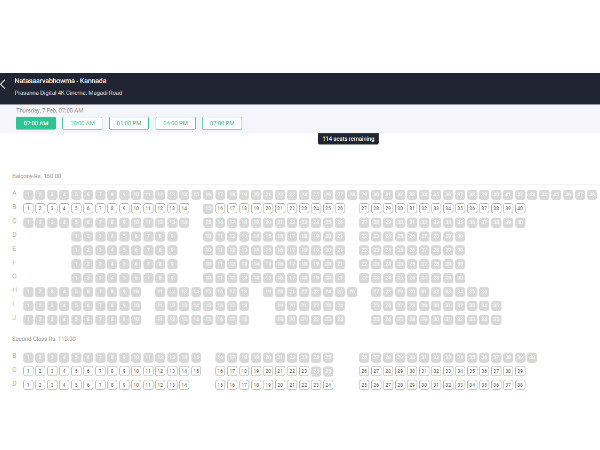Choose seat 27 in Balcony row B
Screen dimensions: 600x450
[x=364, y=208]
